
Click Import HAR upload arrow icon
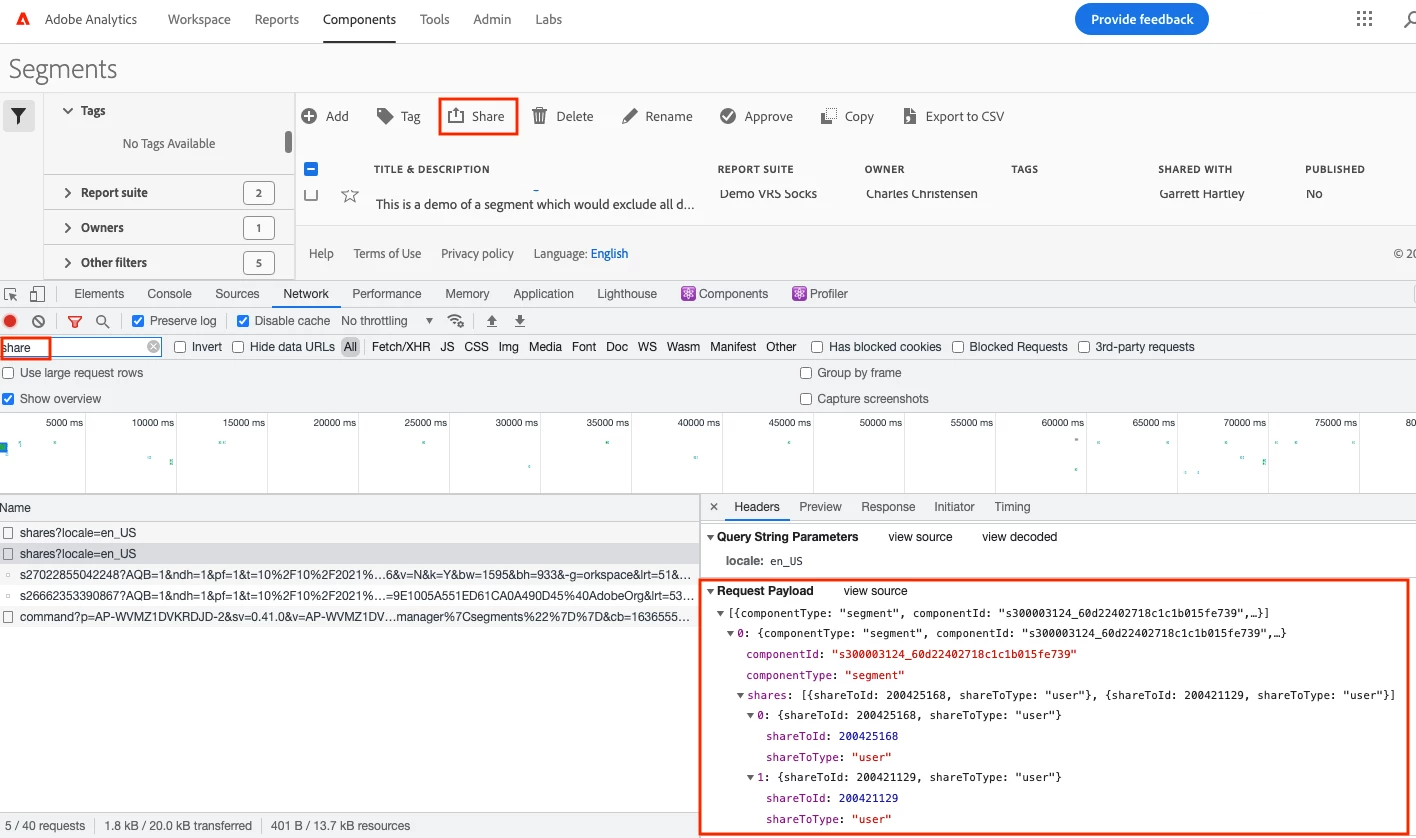click(x=492, y=321)
